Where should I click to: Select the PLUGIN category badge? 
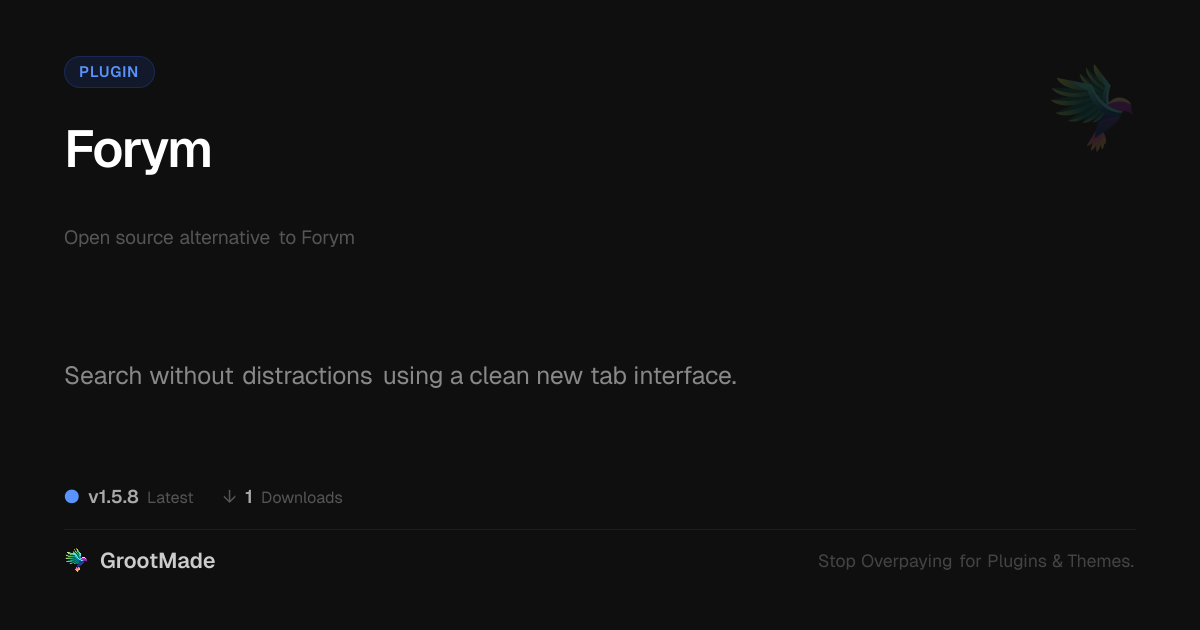[x=109, y=72]
